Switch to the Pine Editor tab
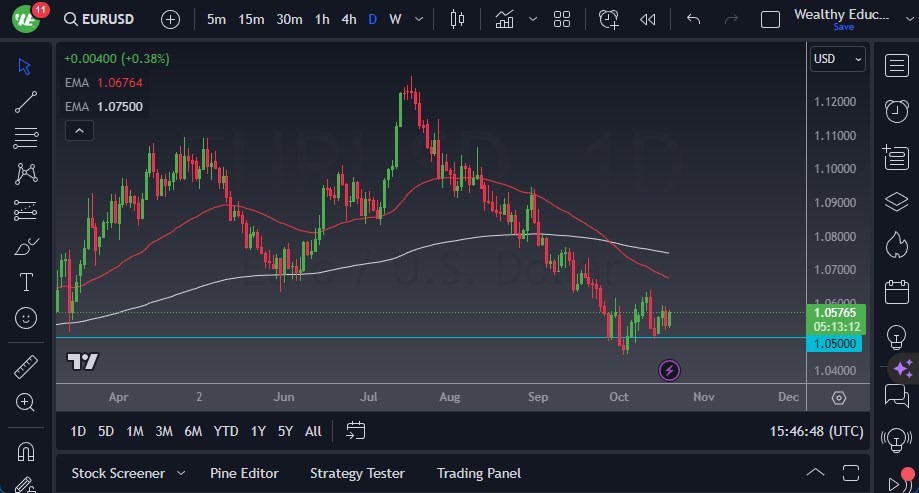 (244, 473)
